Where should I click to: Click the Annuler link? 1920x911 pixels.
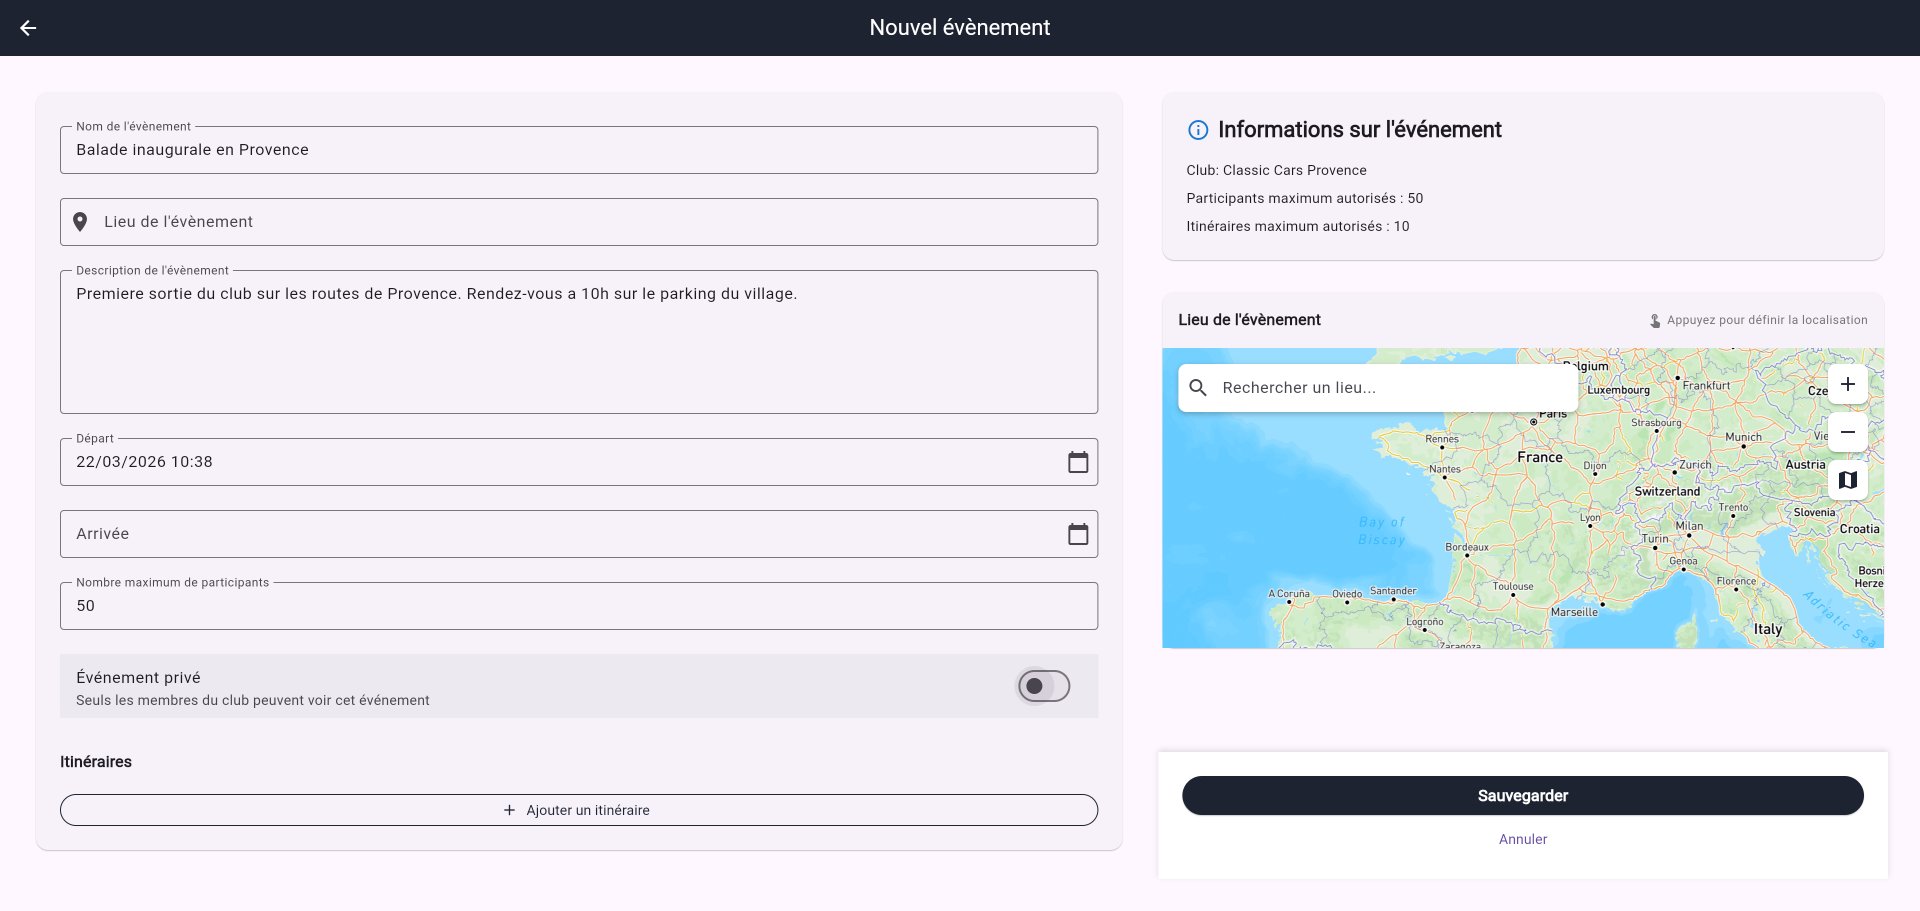[x=1522, y=839]
